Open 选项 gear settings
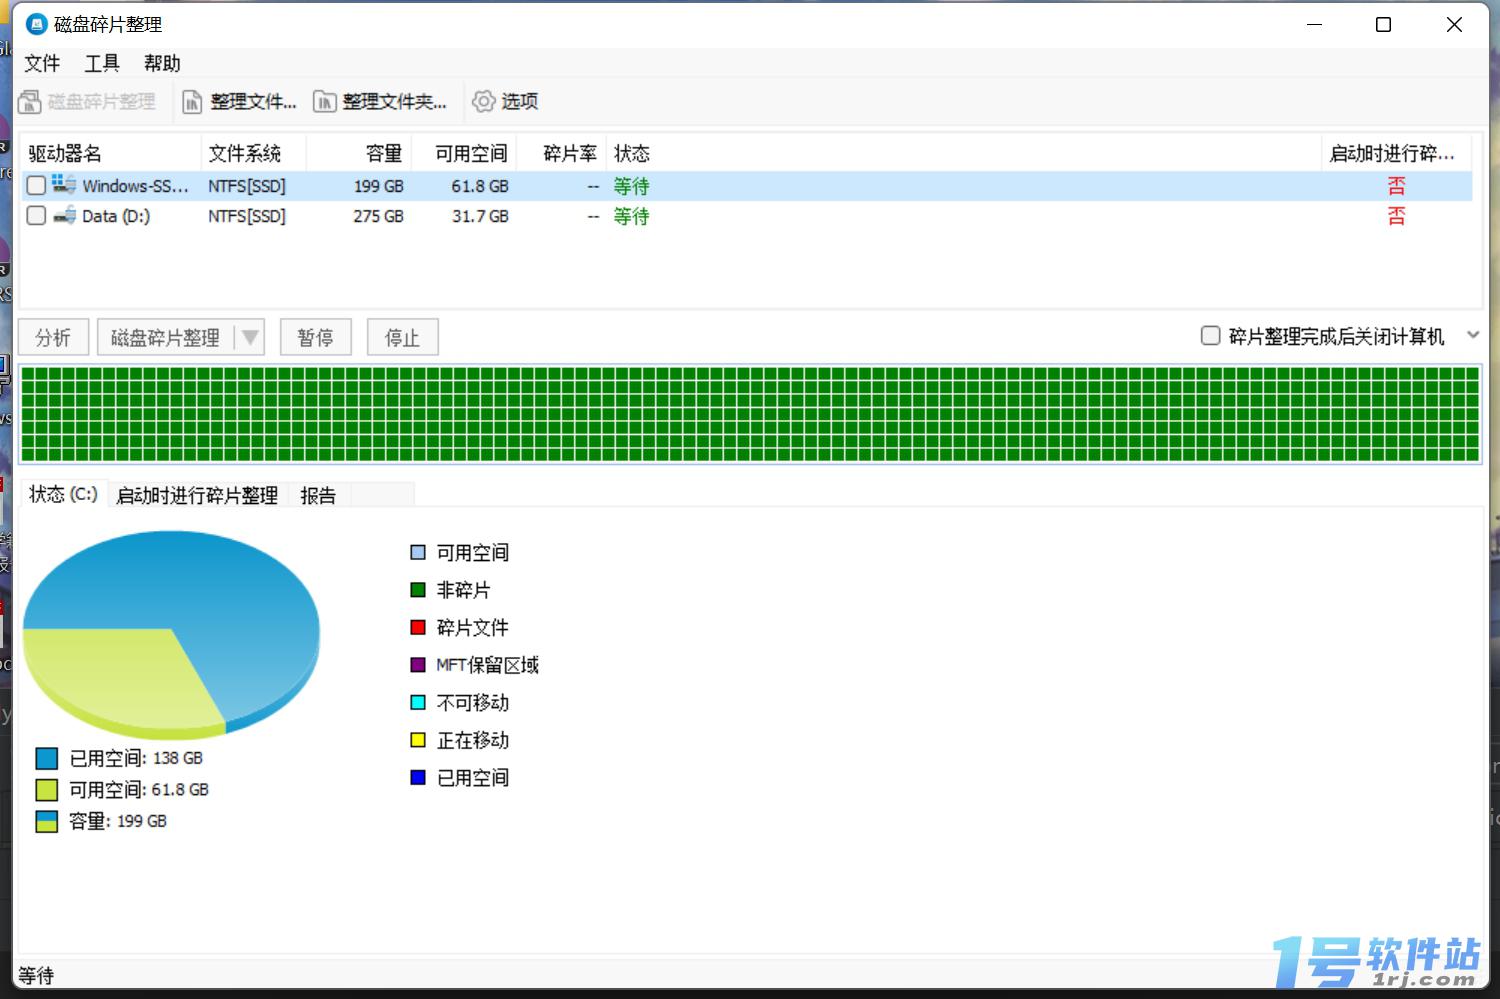1500x999 pixels. pyautogui.click(x=505, y=102)
